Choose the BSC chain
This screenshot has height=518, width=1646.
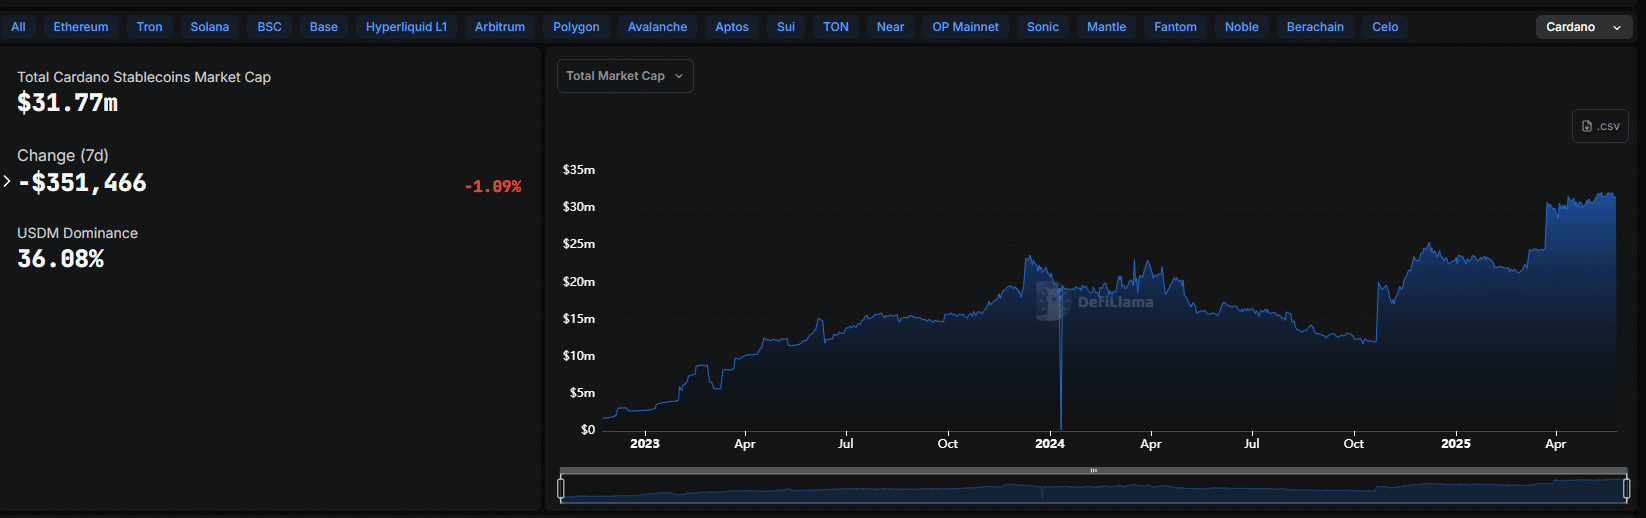[x=270, y=27]
